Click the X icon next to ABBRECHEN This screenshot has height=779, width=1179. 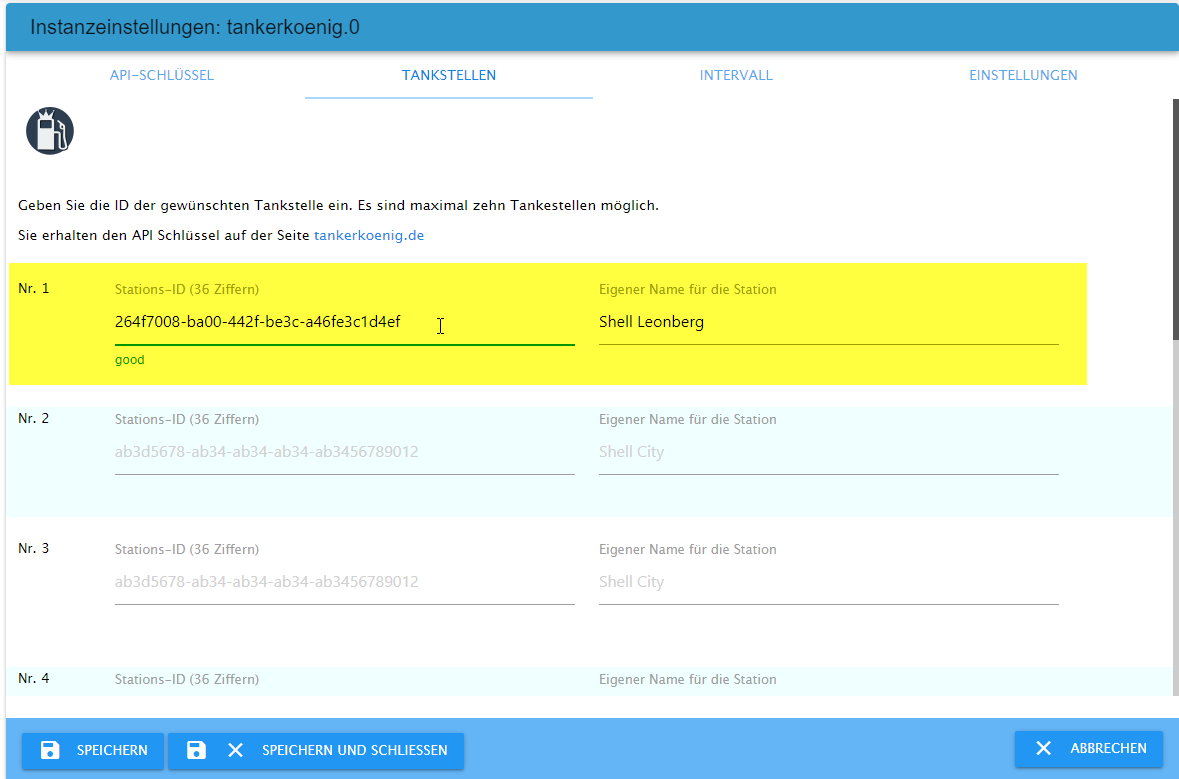coord(1044,748)
